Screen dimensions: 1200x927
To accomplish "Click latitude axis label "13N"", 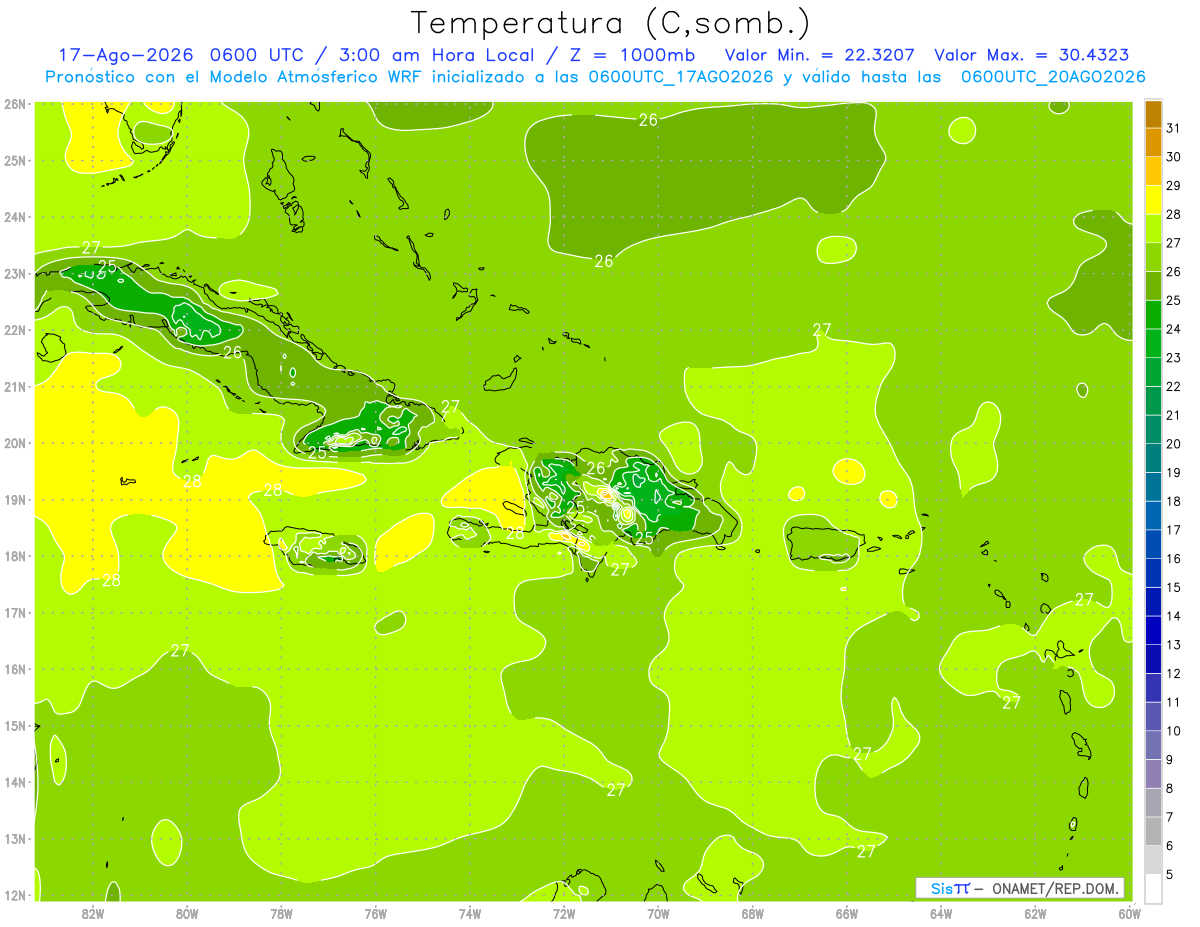I will (x=15, y=839).
